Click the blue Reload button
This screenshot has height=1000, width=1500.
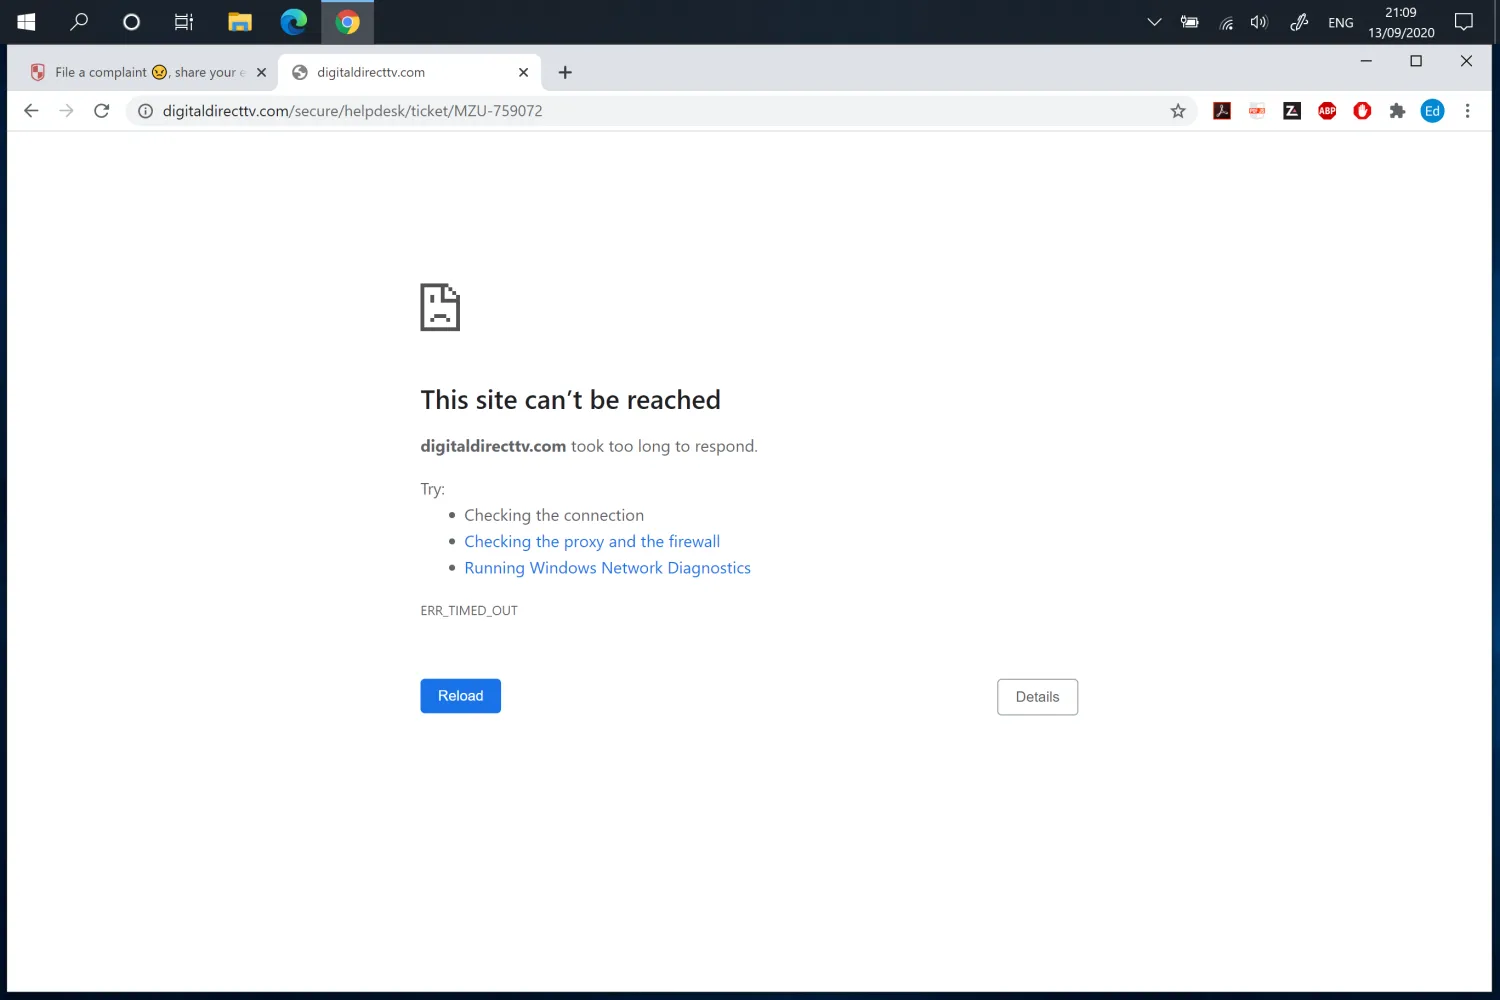pos(460,696)
